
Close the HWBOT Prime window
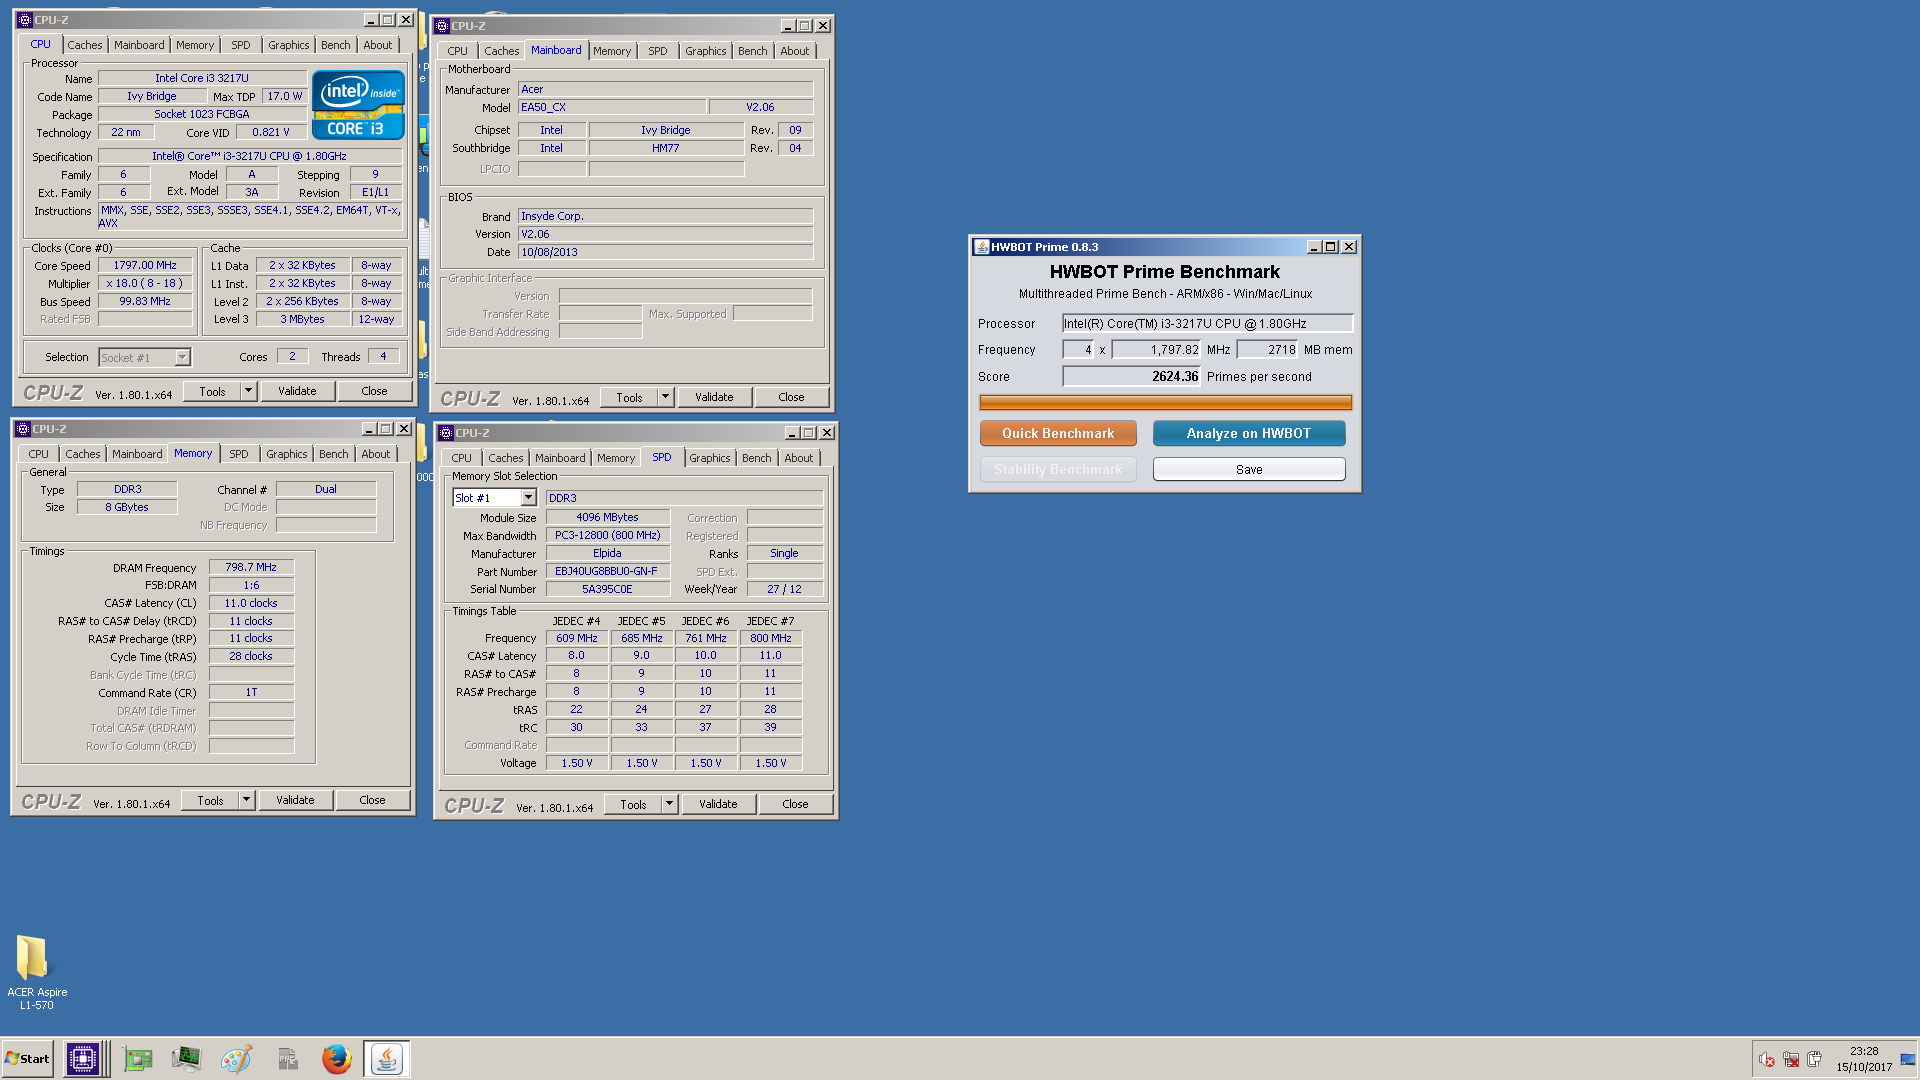pyautogui.click(x=1349, y=247)
